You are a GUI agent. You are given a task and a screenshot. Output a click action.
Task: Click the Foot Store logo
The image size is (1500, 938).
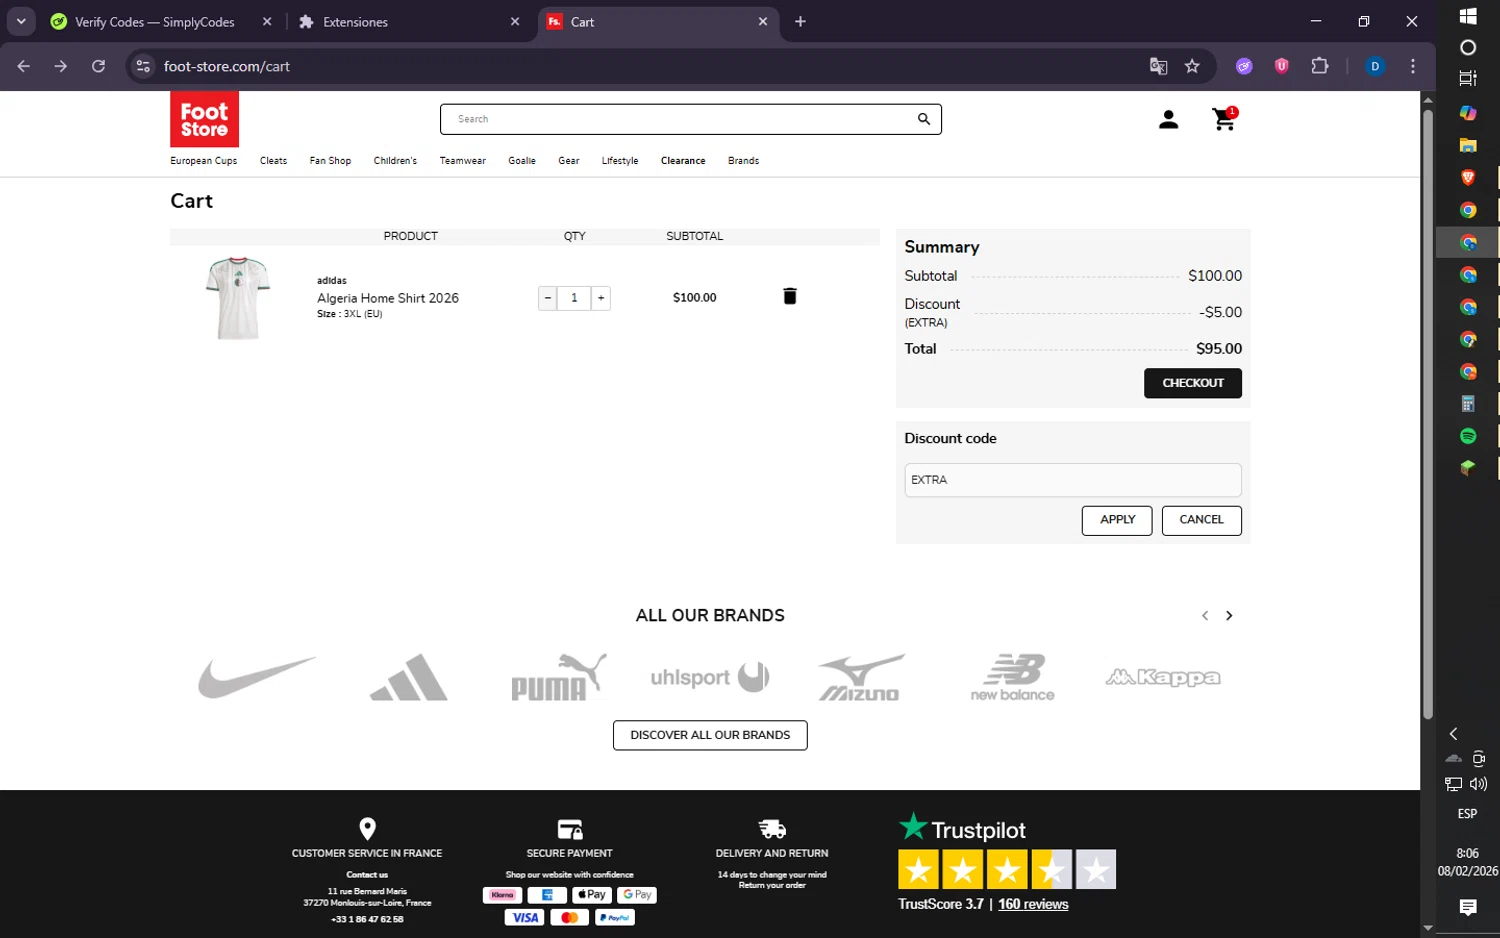point(204,120)
